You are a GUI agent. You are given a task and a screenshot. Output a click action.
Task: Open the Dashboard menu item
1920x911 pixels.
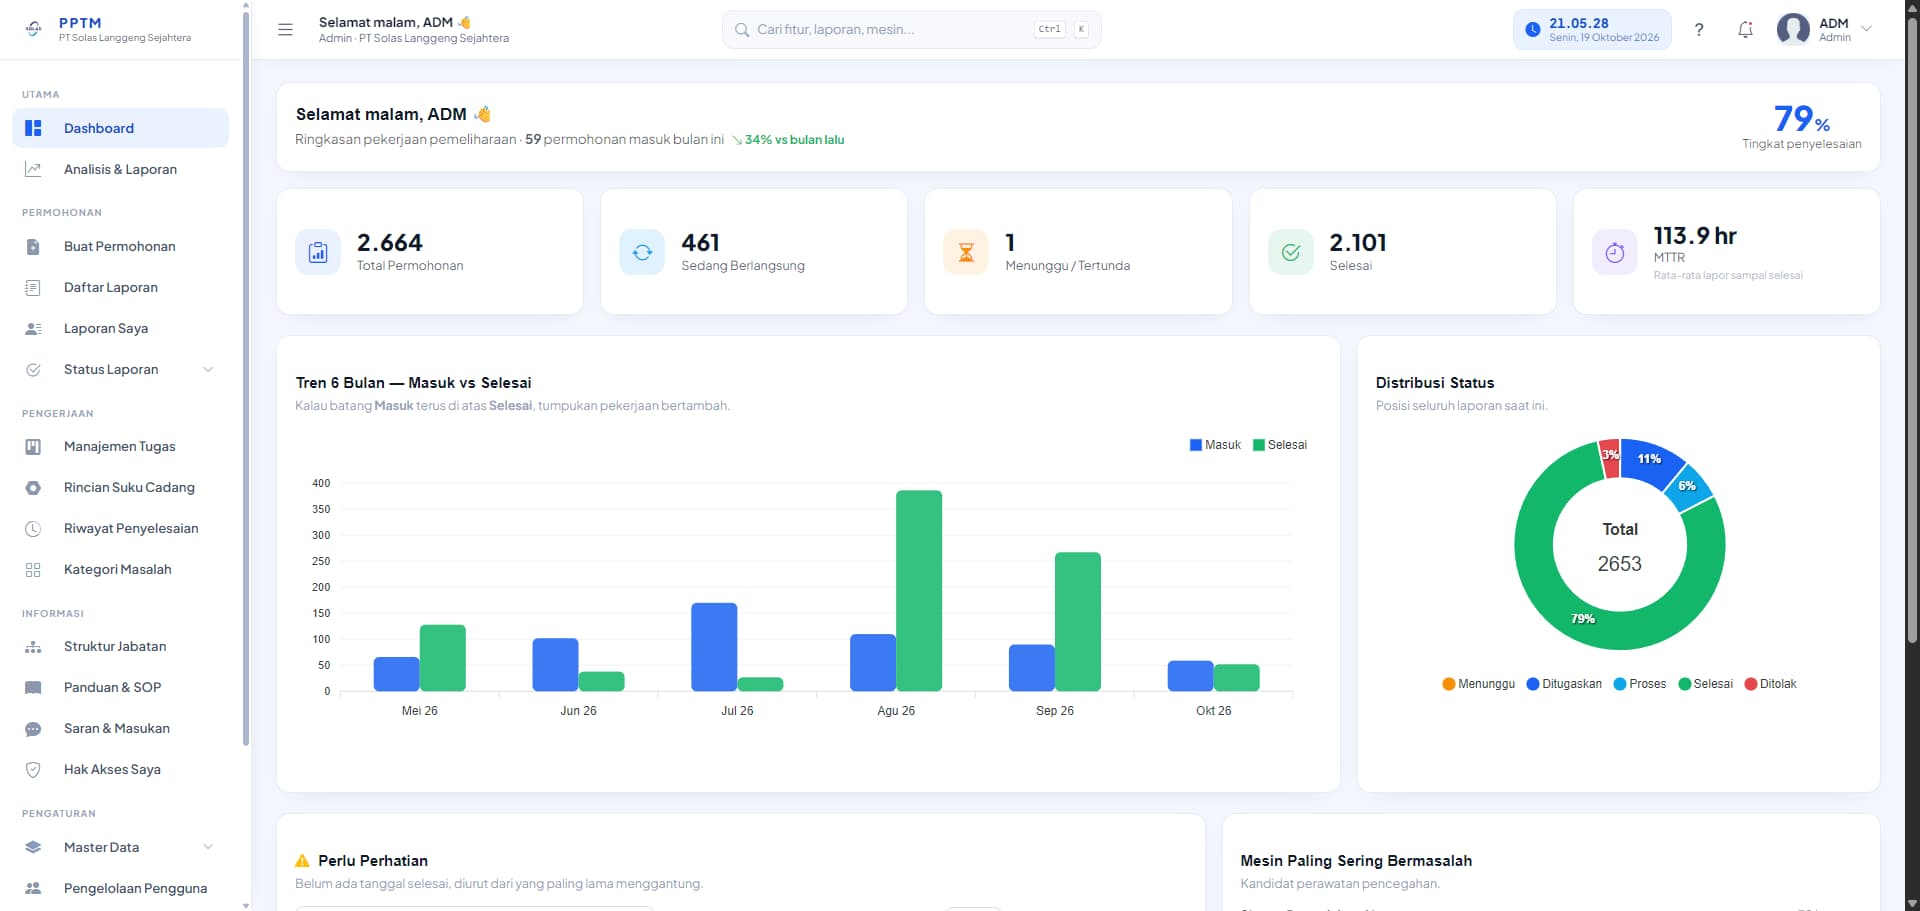coord(120,128)
